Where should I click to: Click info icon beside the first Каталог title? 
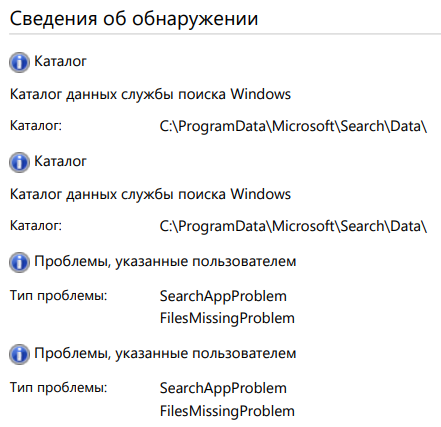(19, 62)
